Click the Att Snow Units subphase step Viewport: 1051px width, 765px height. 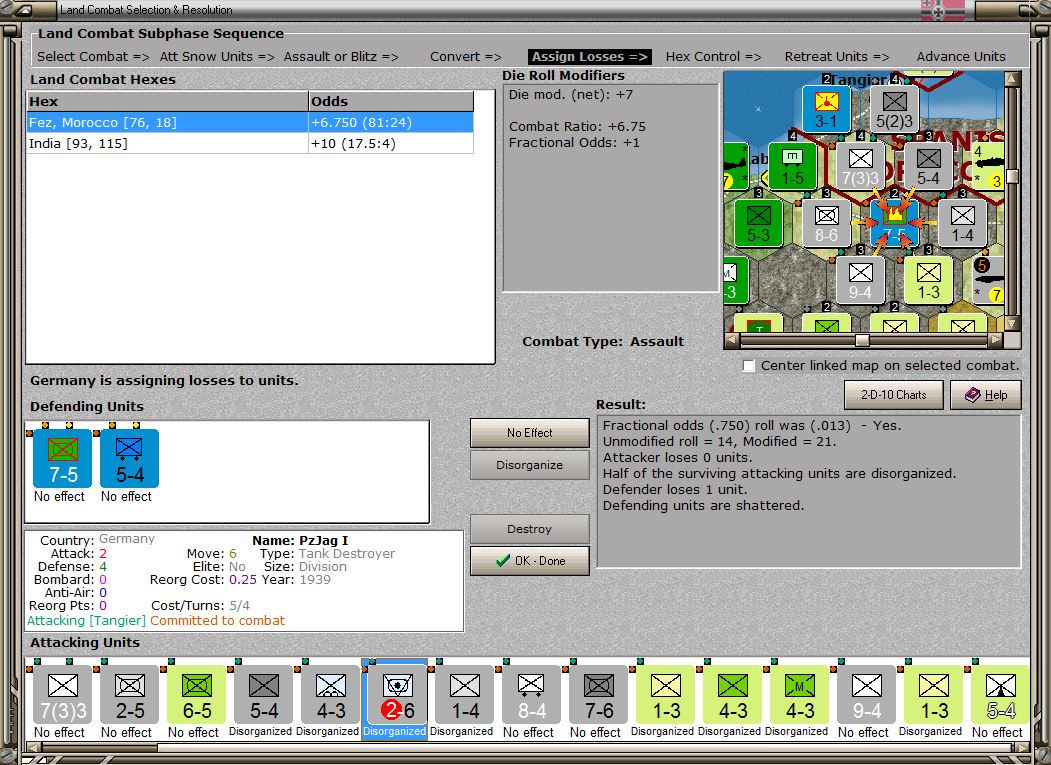tap(217, 57)
